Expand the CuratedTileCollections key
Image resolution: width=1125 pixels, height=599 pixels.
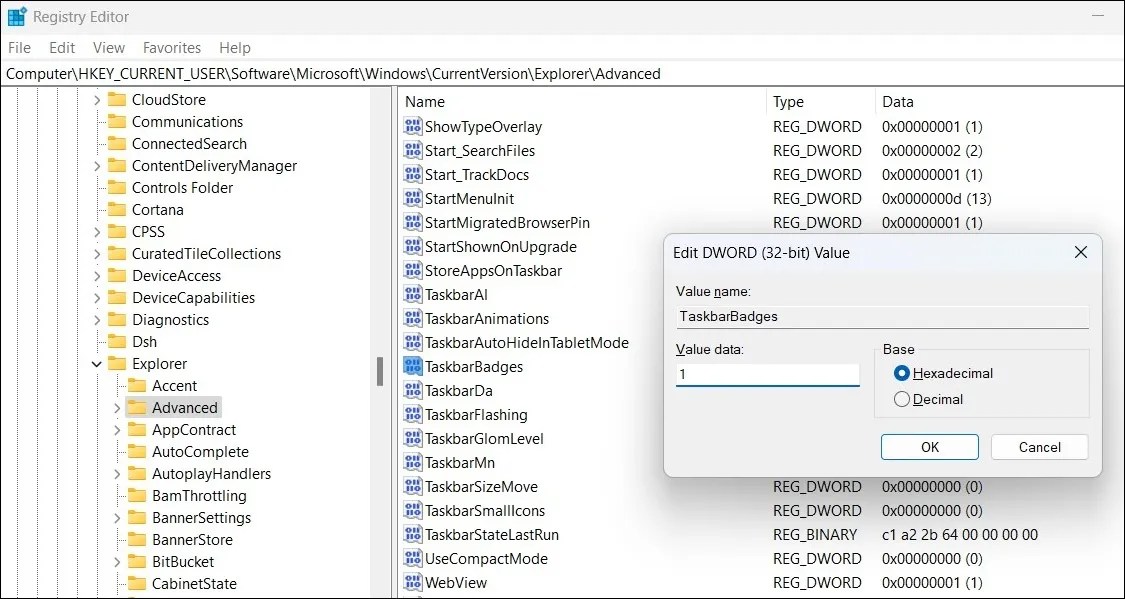(x=97, y=254)
